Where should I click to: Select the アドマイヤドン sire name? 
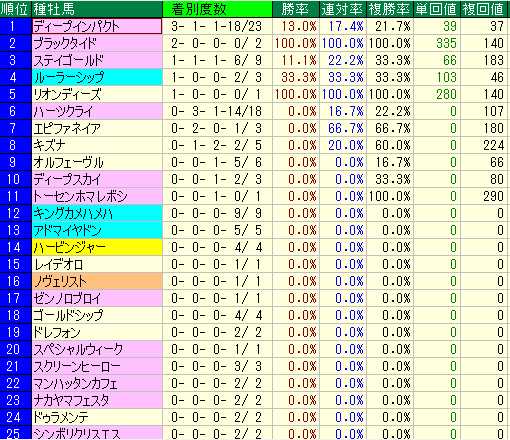[97, 230]
